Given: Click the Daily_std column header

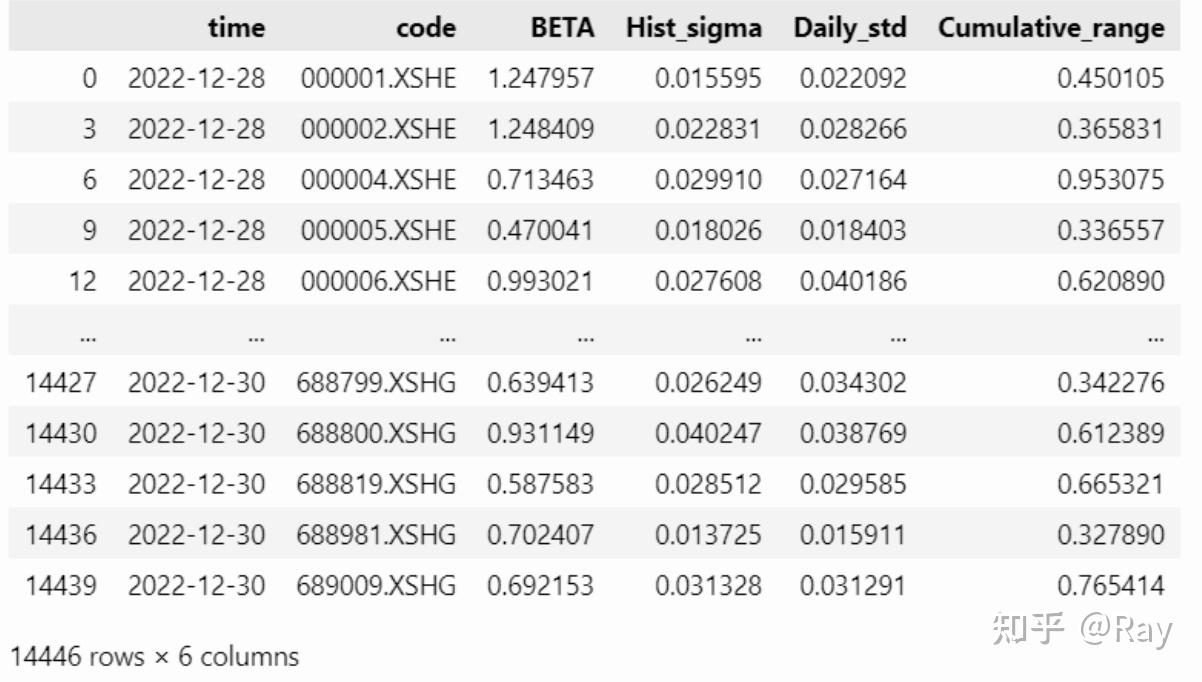Looking at the screenshot, I should tap(850, 28).
